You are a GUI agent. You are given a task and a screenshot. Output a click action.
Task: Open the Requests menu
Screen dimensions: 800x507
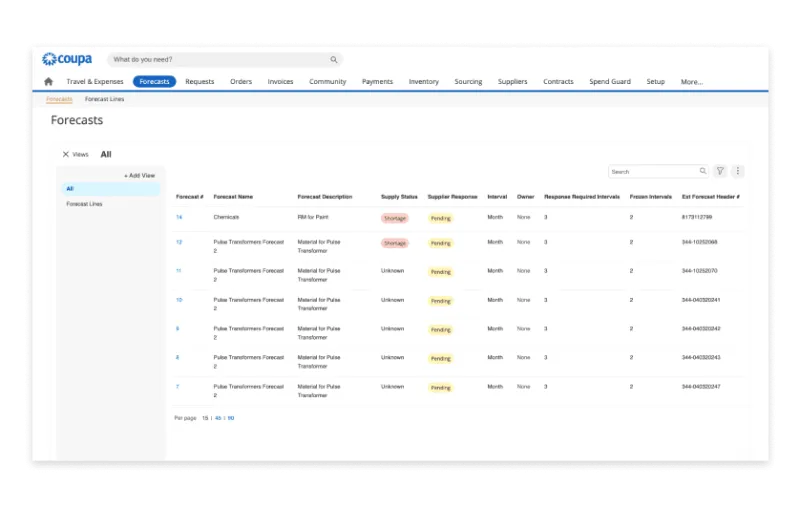199,82
